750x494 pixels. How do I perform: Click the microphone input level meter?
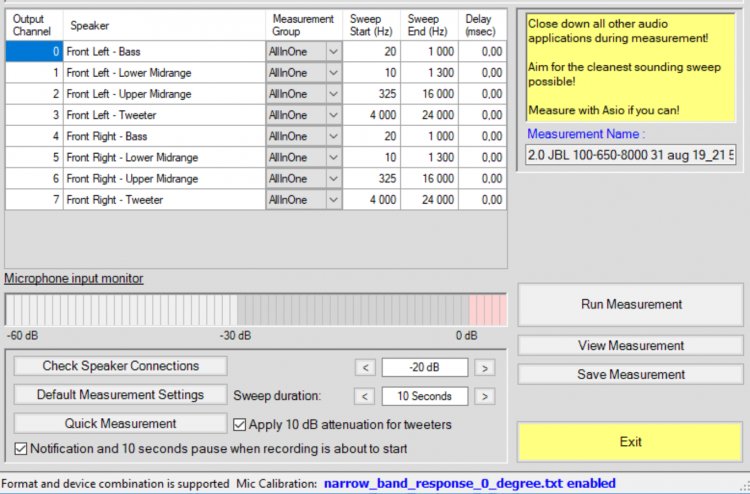(255, 309)
